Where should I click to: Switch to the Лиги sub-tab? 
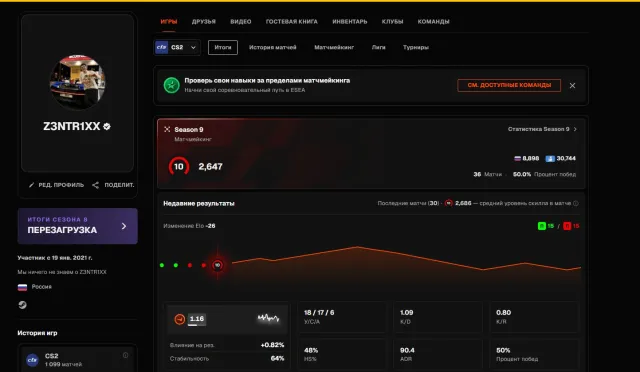pos(378,47)
